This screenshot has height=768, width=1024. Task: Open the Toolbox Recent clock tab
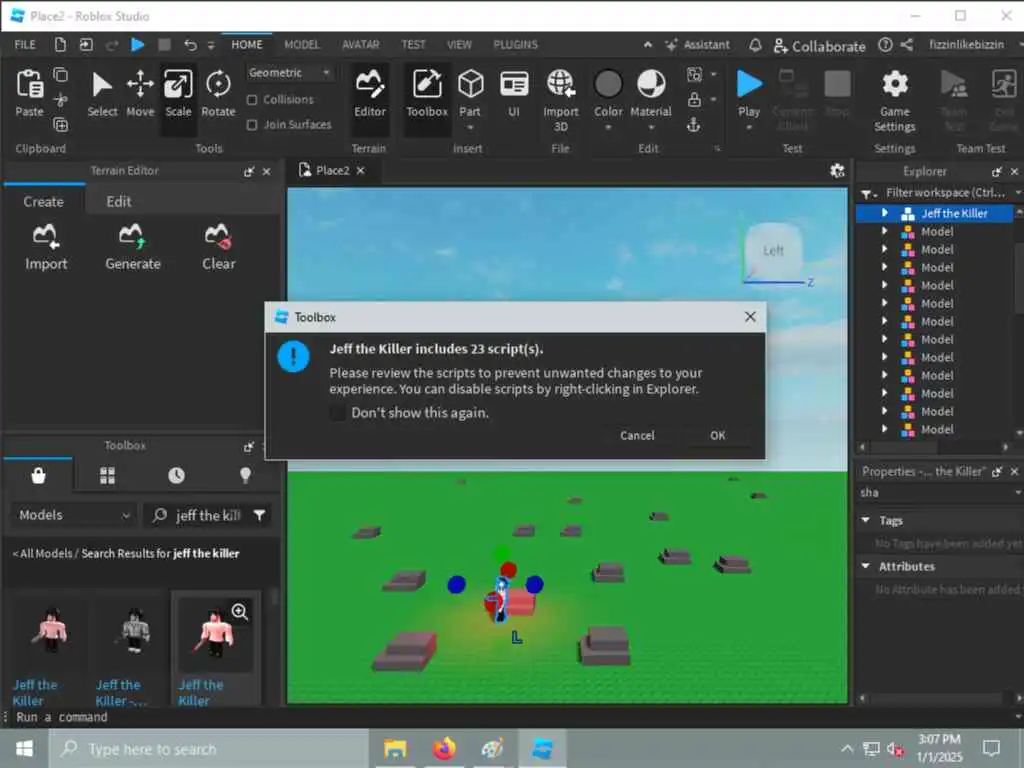coord(176,475)
